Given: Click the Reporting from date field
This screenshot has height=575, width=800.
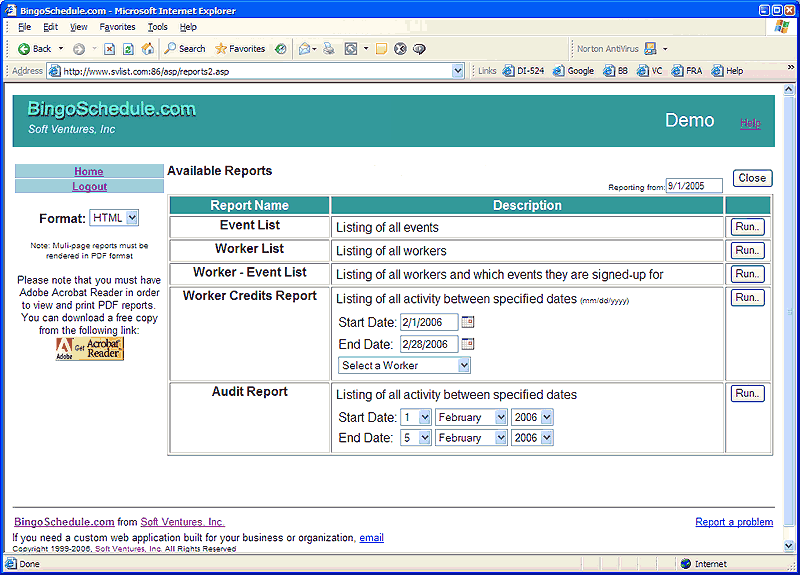Looking at the screenshot, I should tap(694, 186).
